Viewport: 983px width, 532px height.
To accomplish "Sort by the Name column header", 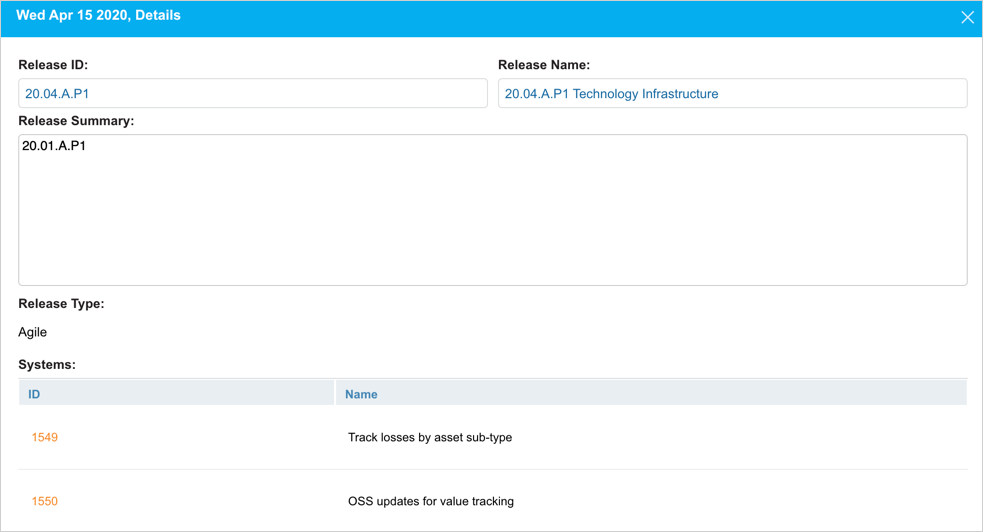I will point(361,394).
